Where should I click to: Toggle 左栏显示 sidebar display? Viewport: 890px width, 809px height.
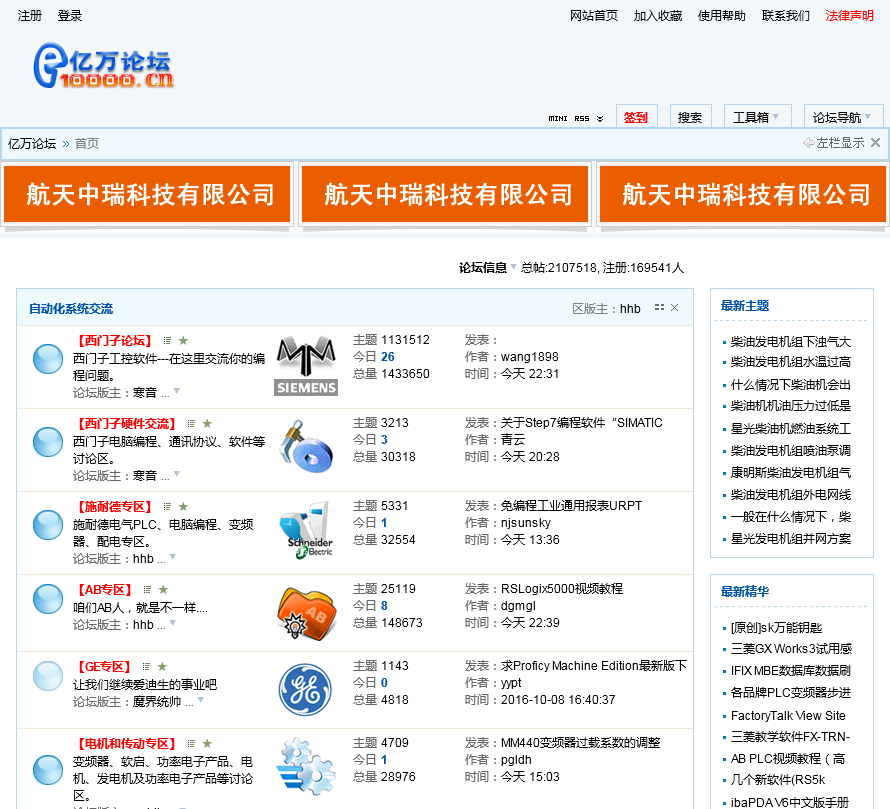tap(834, 142)
